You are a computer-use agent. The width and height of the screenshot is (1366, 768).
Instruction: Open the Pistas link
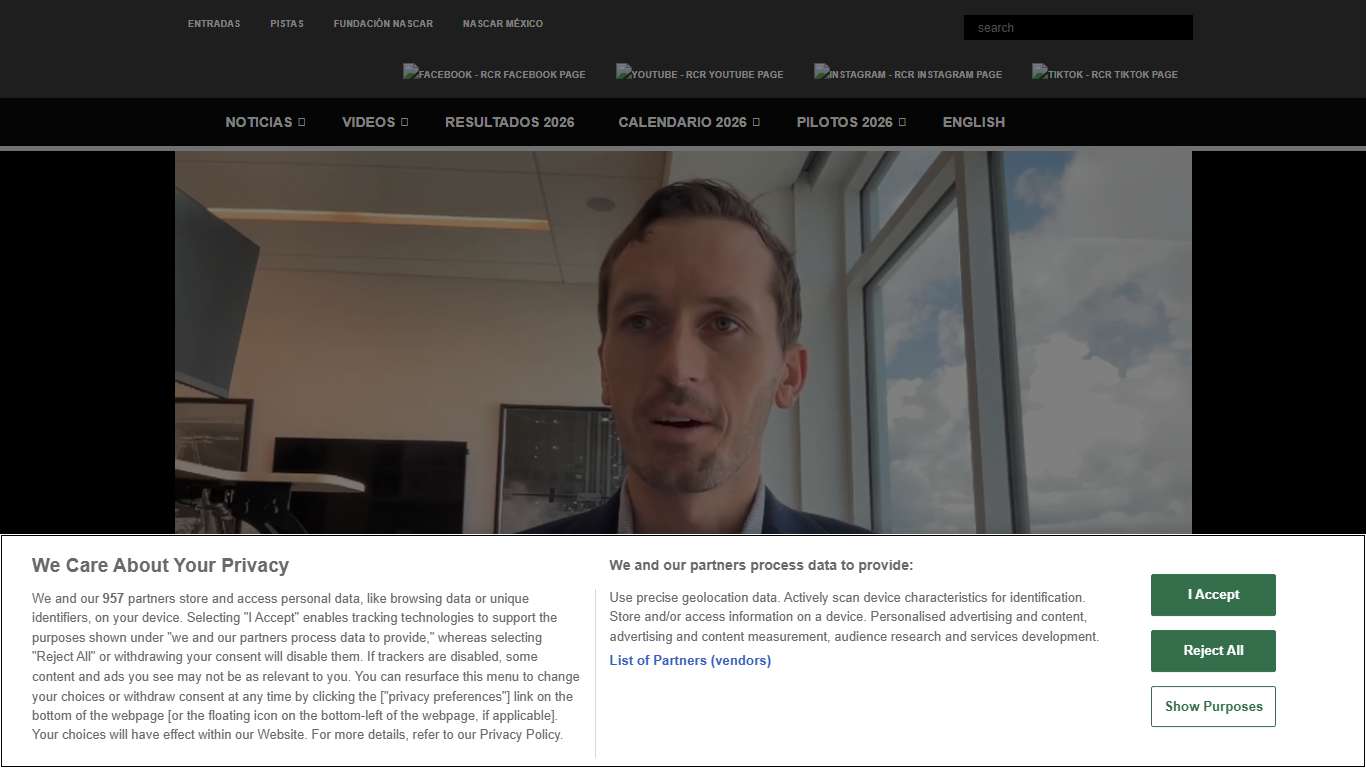[287, 24]
